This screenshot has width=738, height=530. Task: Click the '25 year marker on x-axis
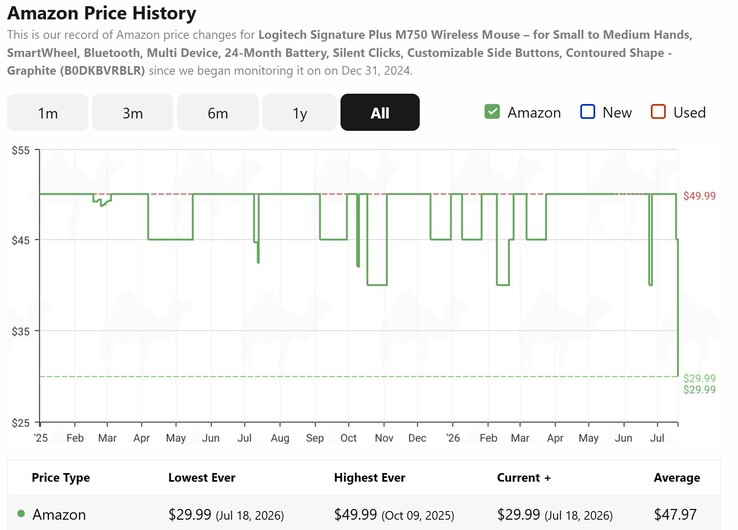(40, 438)
